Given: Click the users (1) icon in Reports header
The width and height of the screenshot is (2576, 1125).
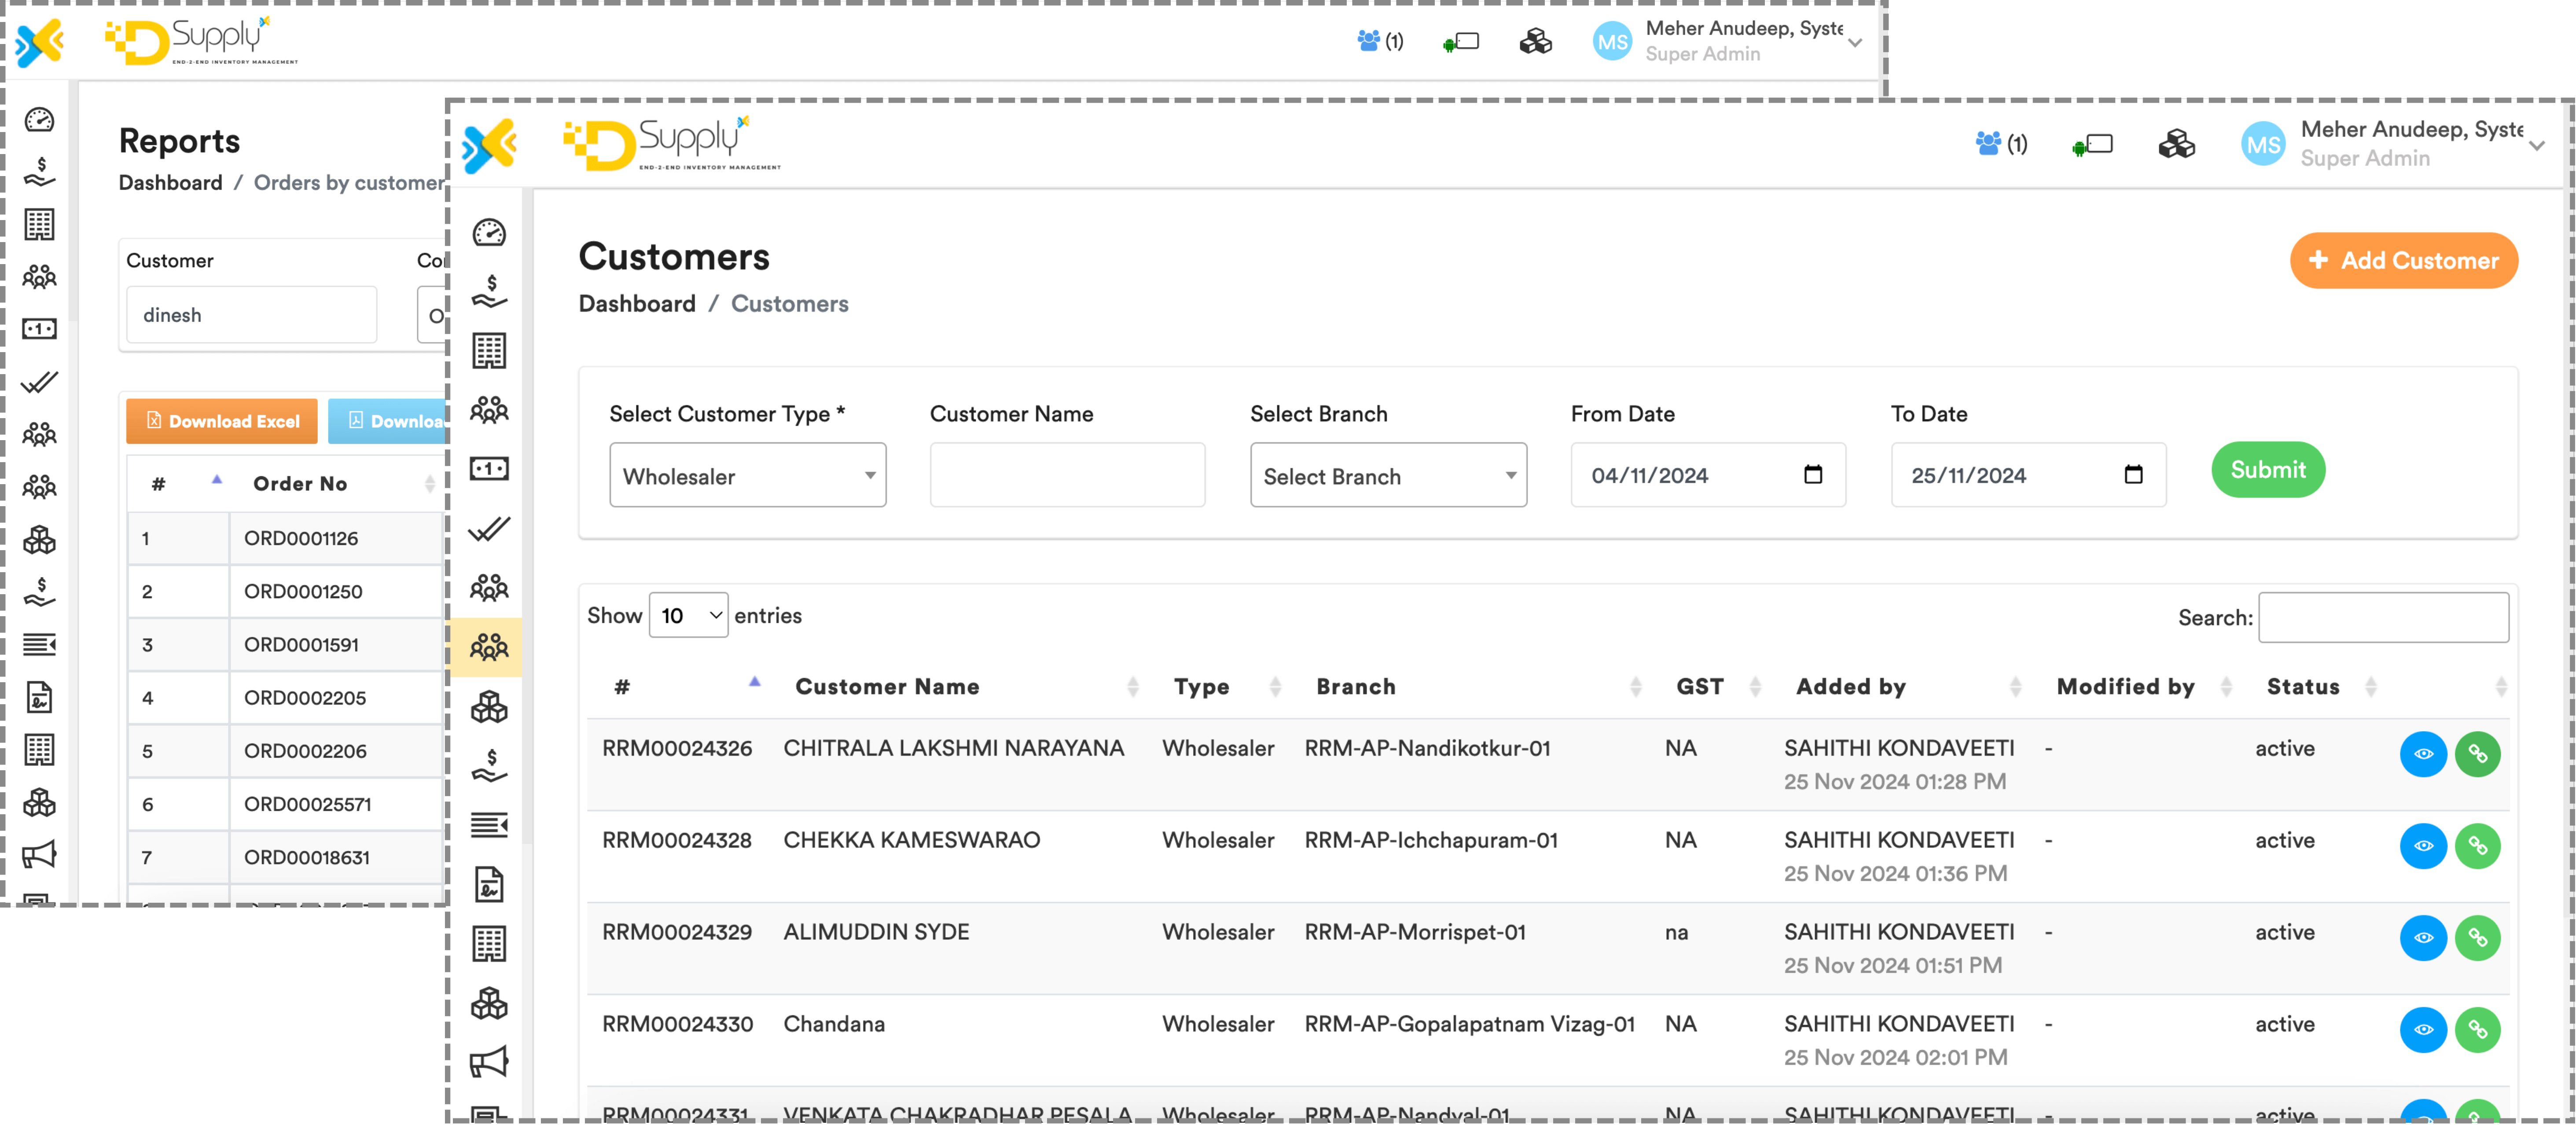Looking at the screenshot, I should pyautogui.click(x=1380, y=41).
